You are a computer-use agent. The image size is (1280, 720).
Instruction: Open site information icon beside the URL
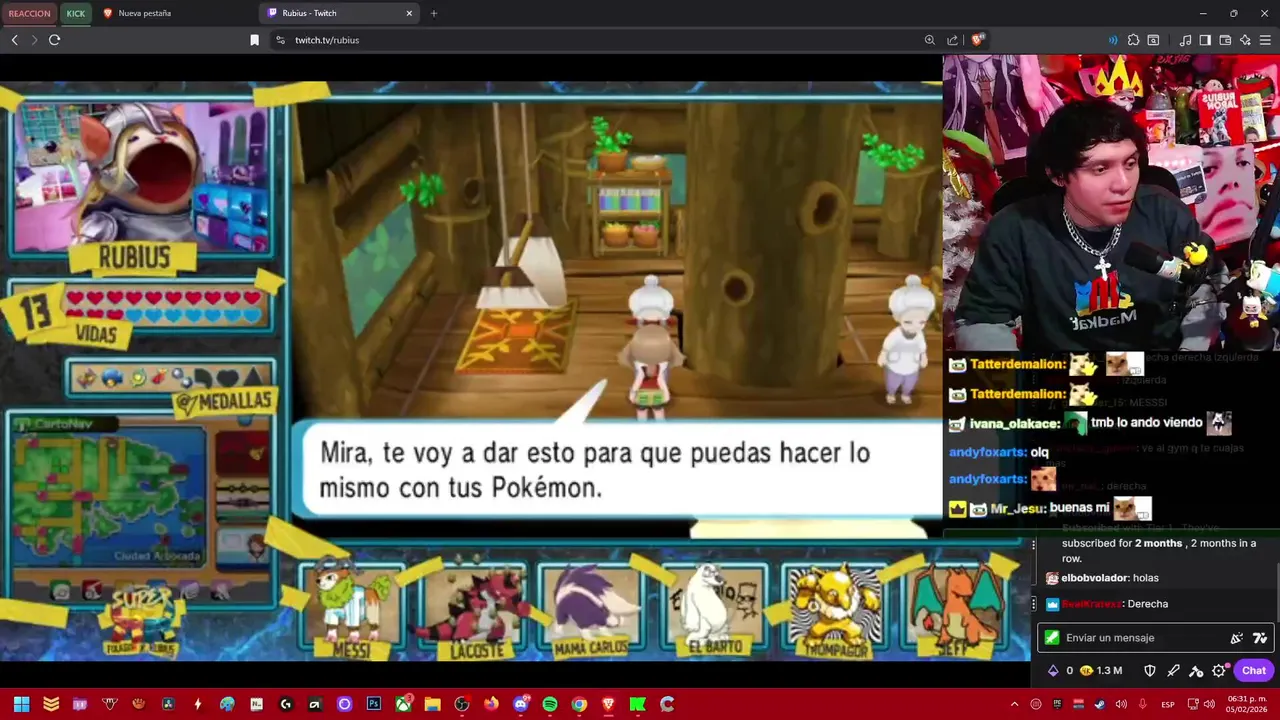[x=280, y=40]
